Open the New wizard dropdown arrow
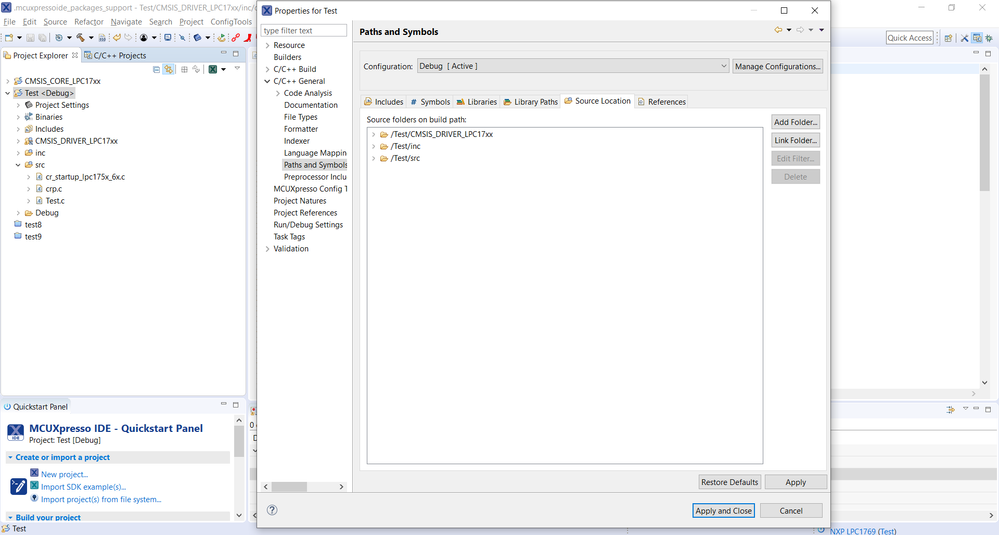This screenshot has width=999, height=535. coord(19,38)
